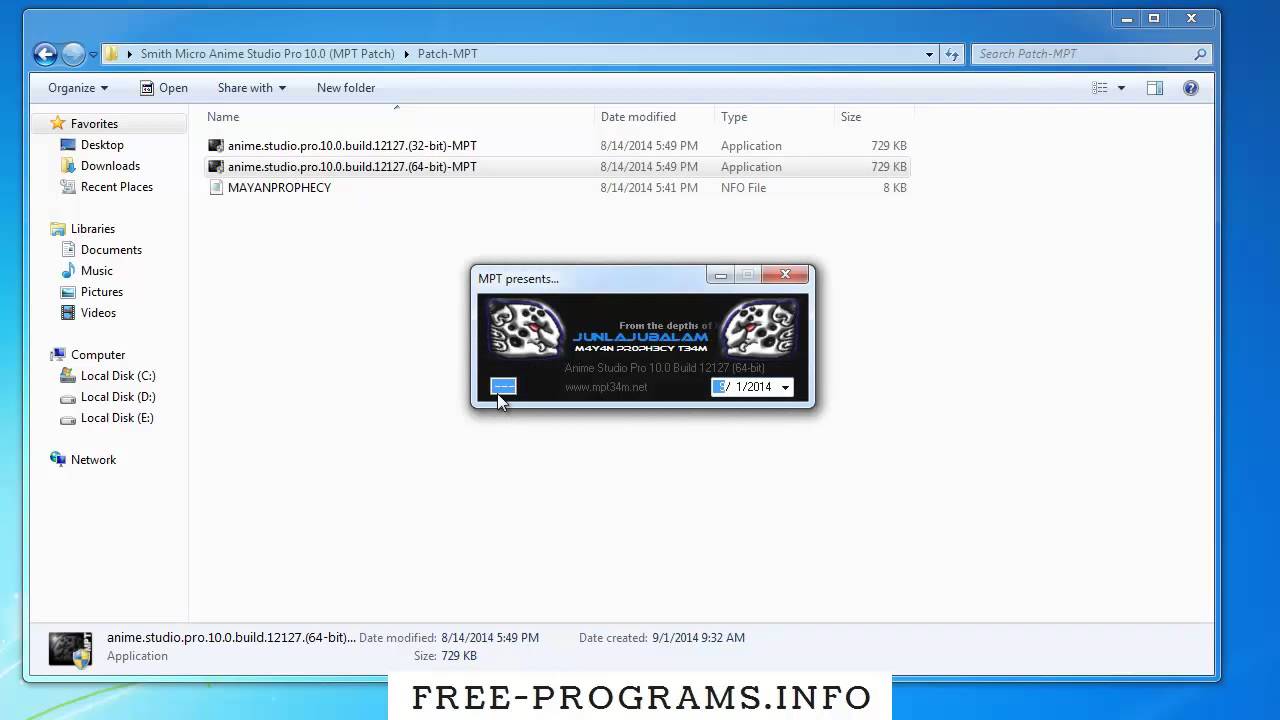Open the Organize menu
This screenshot has height=720, width=1280.
[78, 88]
